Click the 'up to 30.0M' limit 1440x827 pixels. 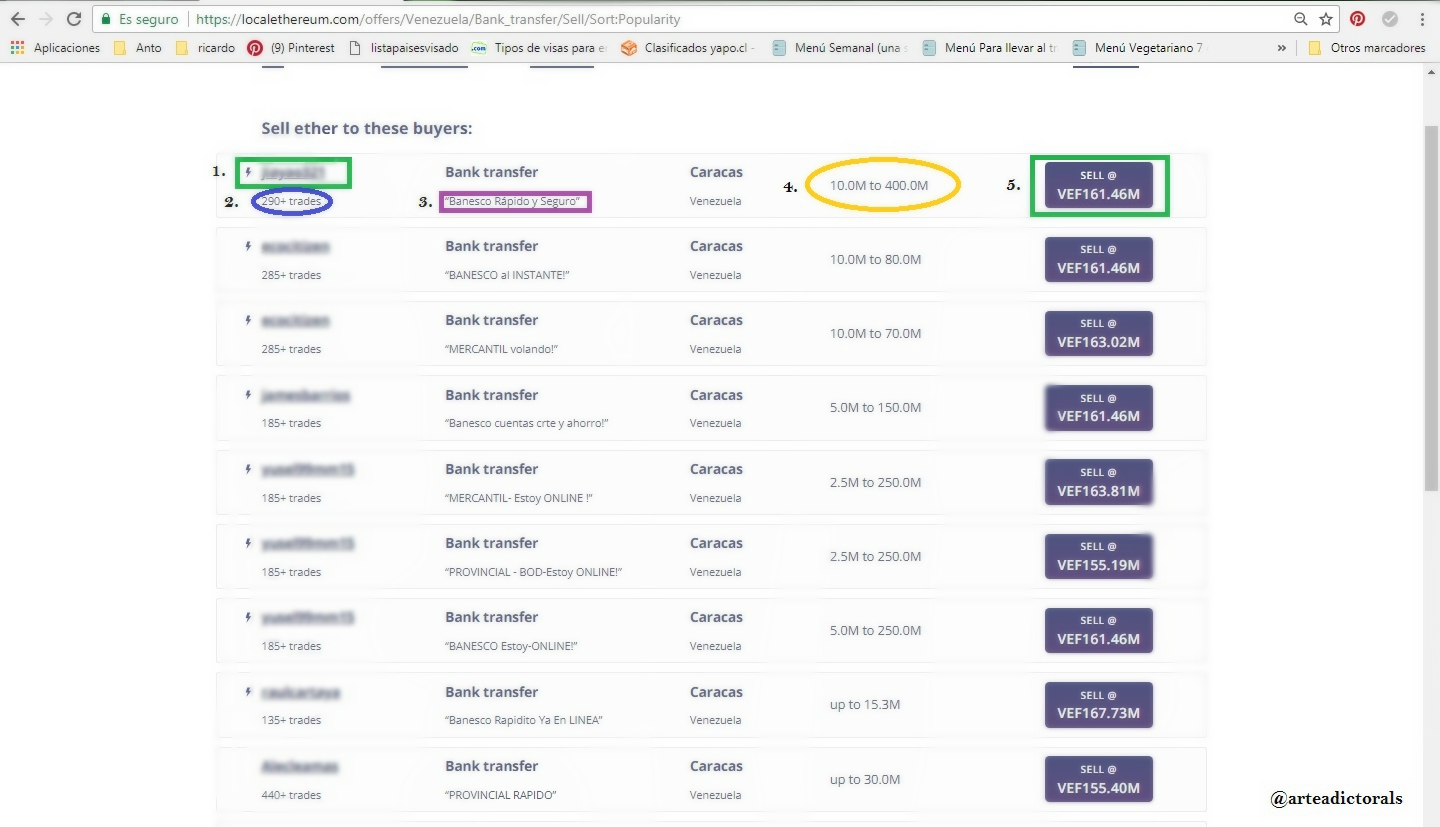[x=865, y=779]
